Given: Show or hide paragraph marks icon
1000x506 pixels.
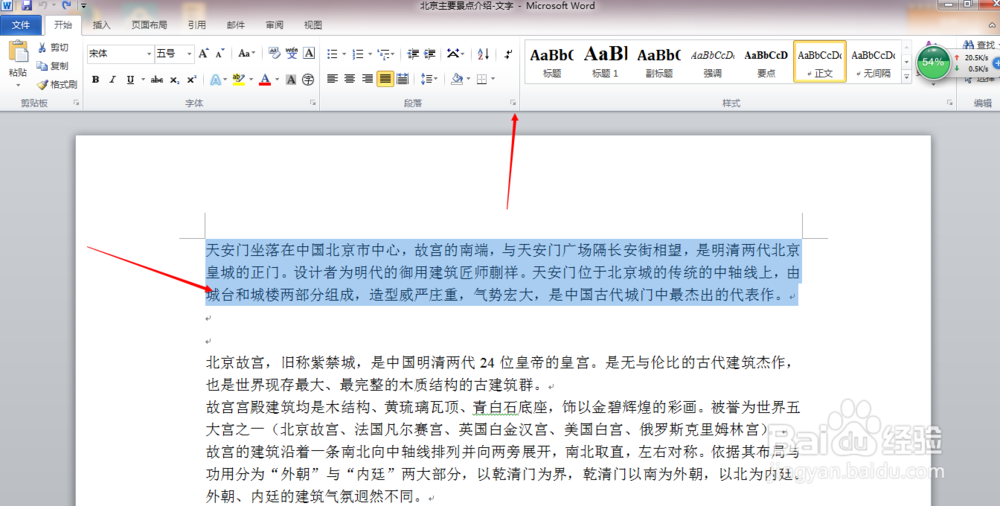Looking at the screenshot, I should pyautogui.click(x=508, y=54).
